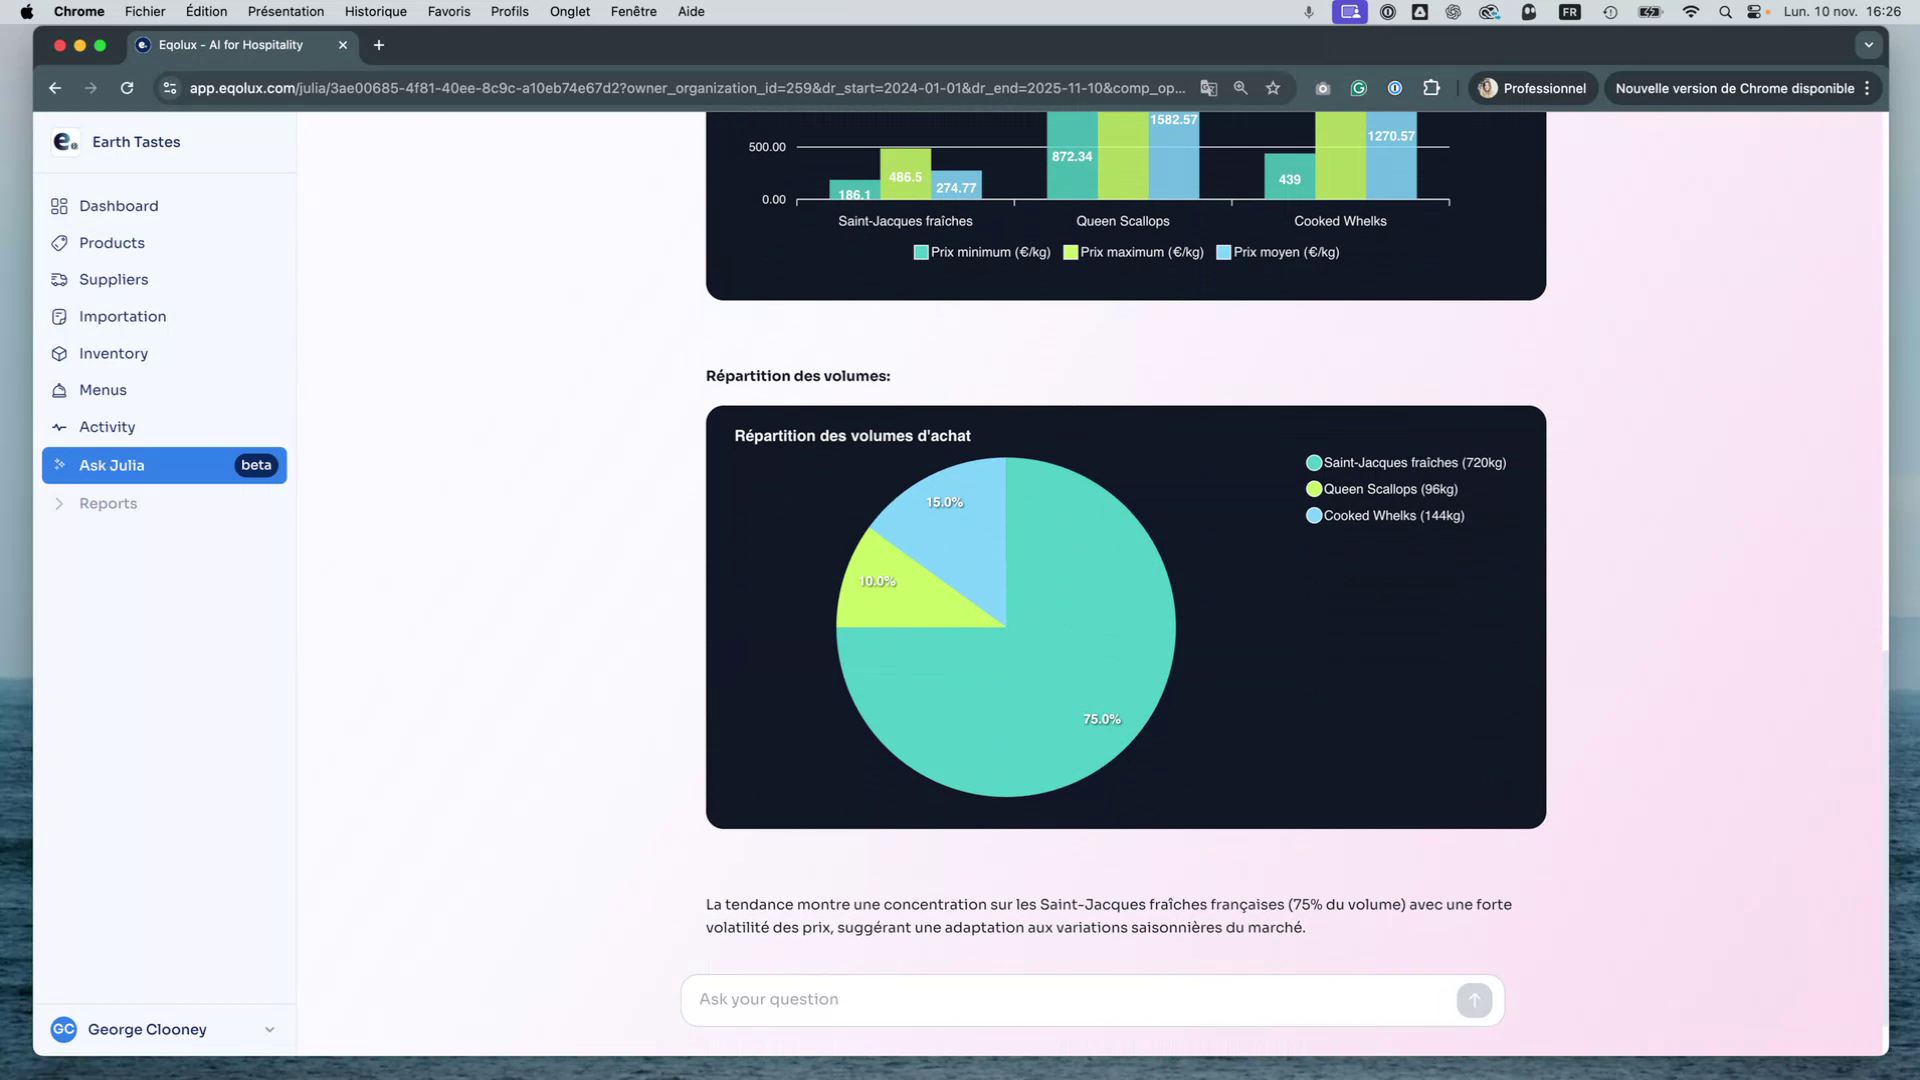Image resolution: width=1920 pixels, height=1080 pixels.
Task: Toggle the Saint-Jacques fraîches legend entry
Action: pos(1406,462)
